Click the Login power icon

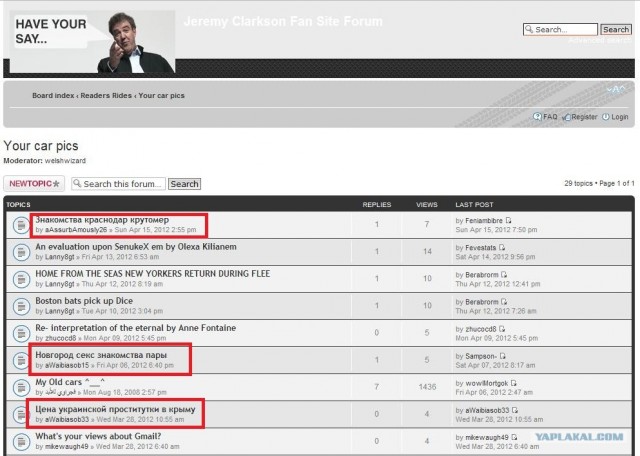[x=606, y=117]
